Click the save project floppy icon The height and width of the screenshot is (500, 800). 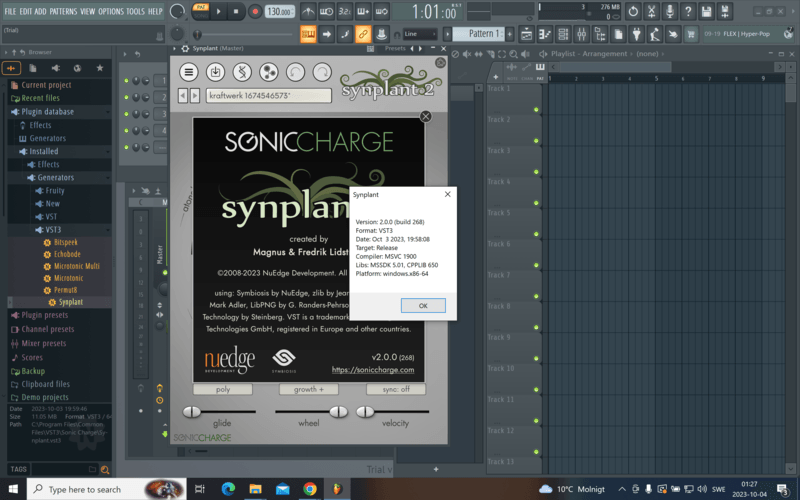[707, 11]
